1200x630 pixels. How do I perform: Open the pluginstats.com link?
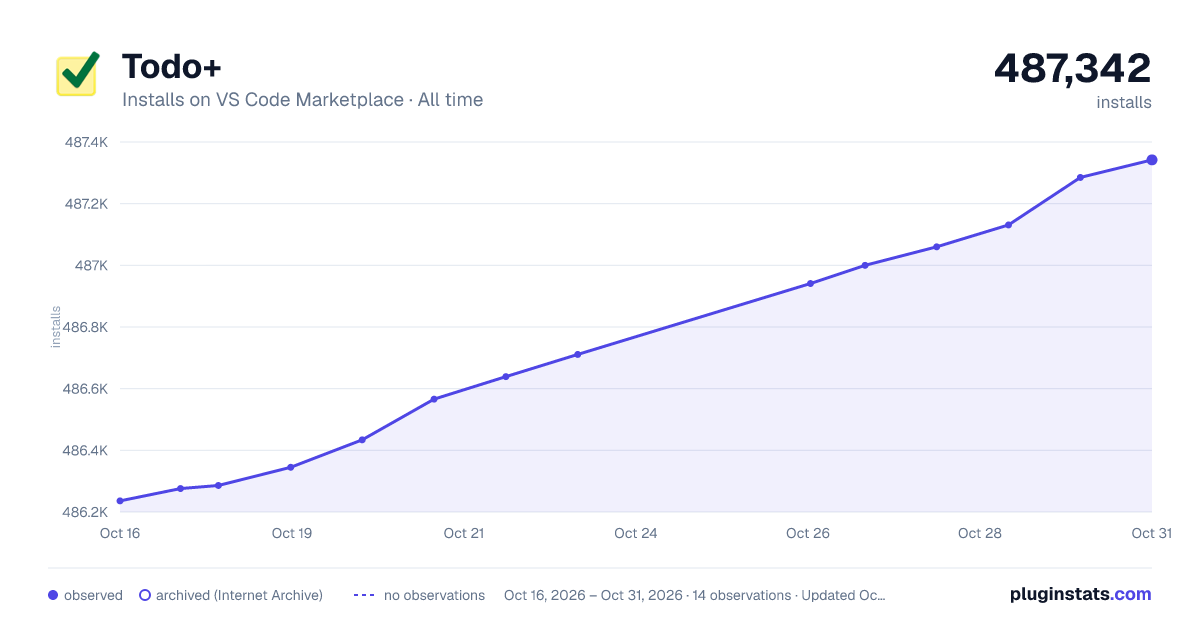tap(1080, 594)
